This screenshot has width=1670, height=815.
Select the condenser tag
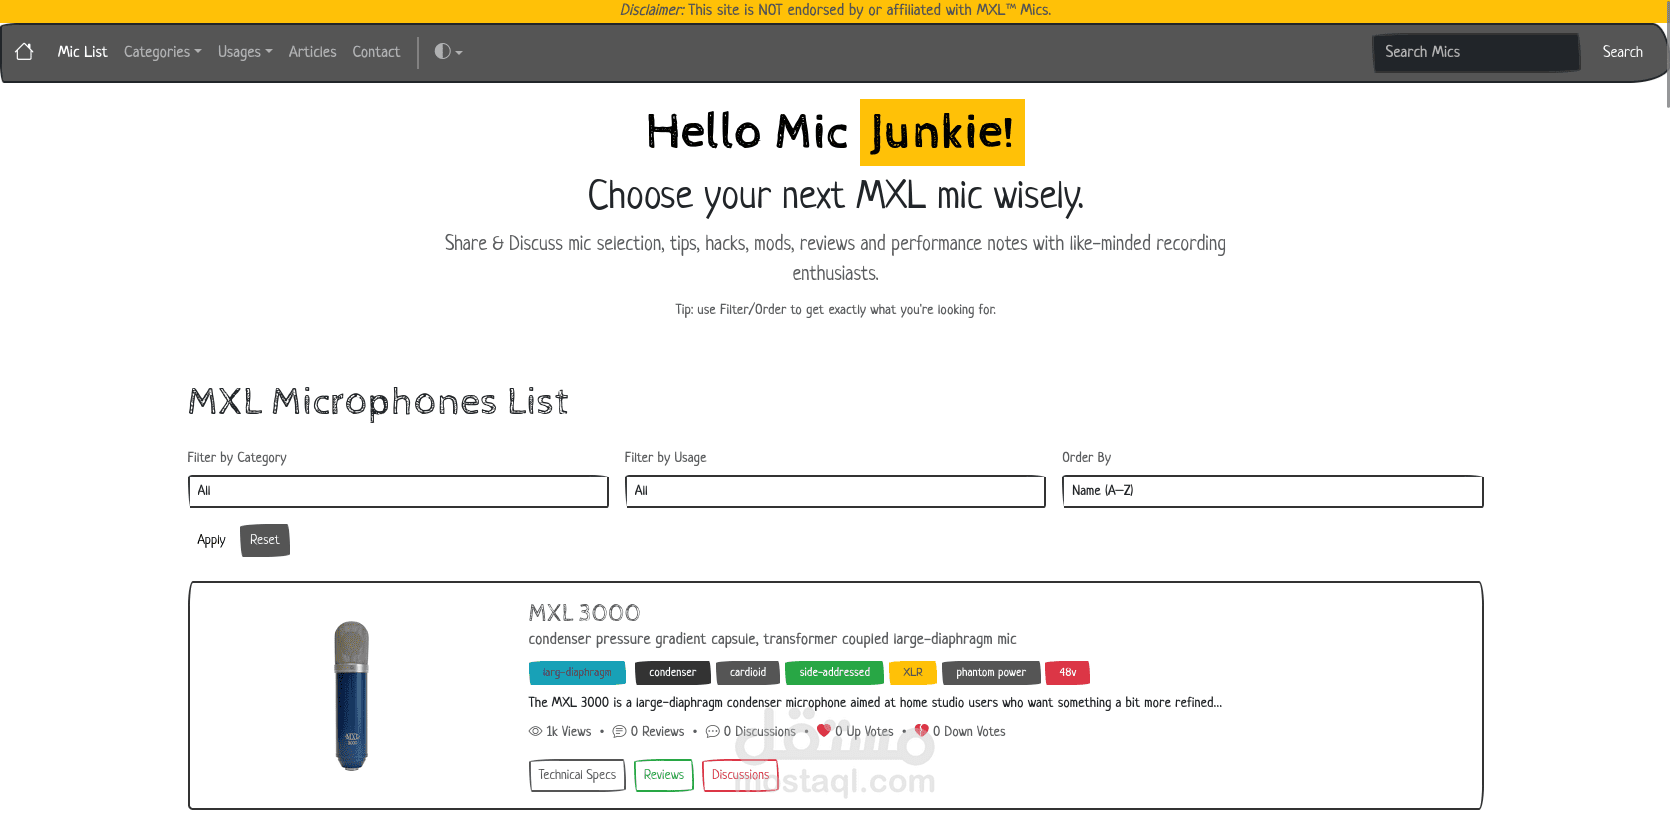(x=672, y=673)
